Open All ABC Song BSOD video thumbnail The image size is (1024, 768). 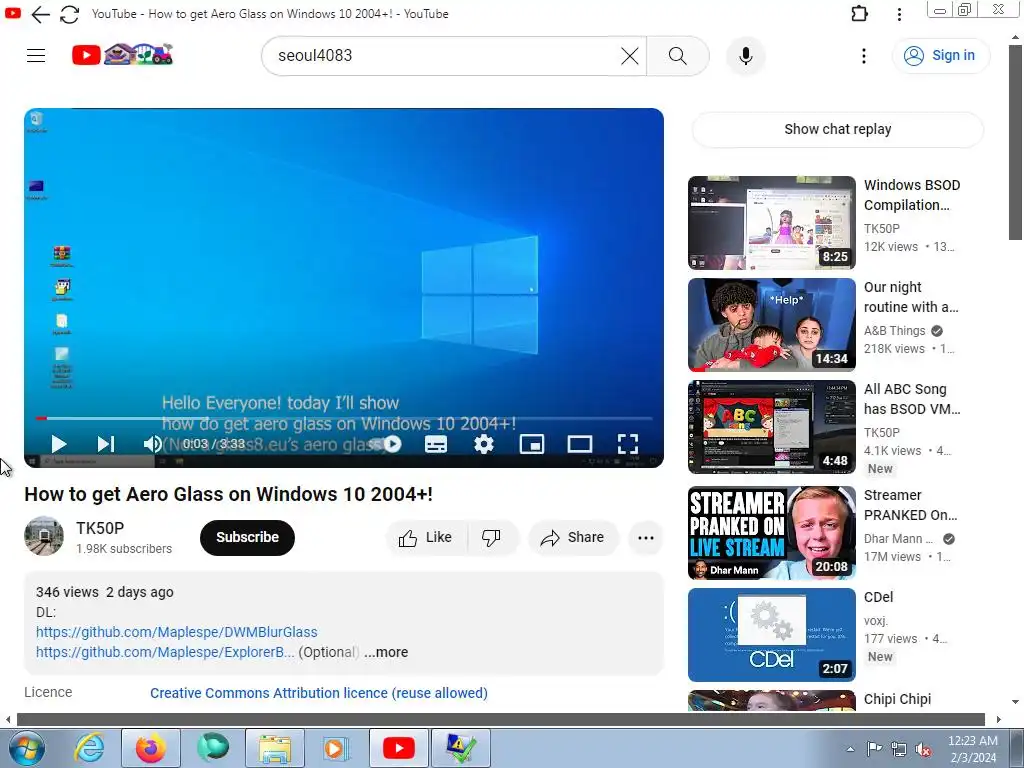[x=771, y=426]
